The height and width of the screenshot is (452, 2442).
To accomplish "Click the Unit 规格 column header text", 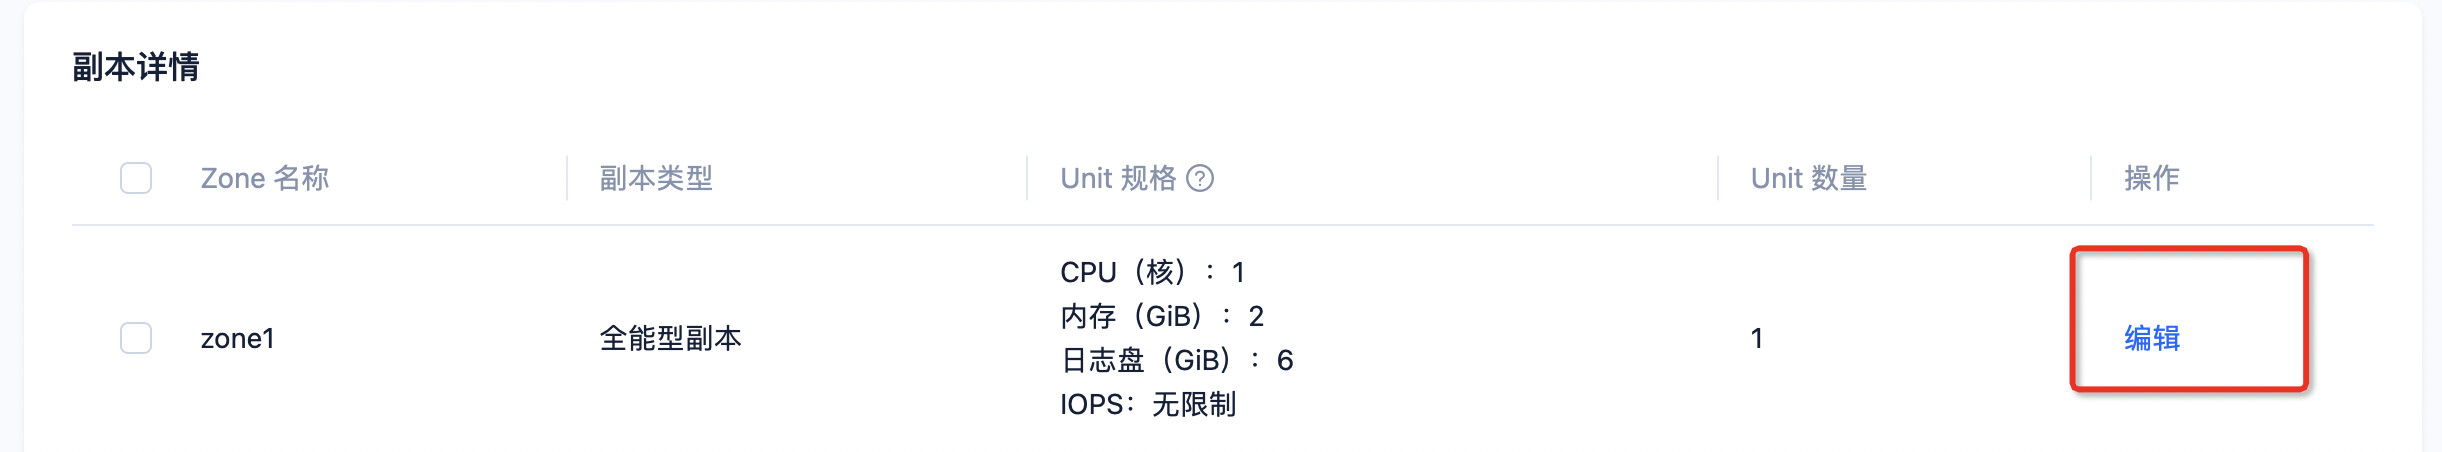I will click(x=1118, y=178).
